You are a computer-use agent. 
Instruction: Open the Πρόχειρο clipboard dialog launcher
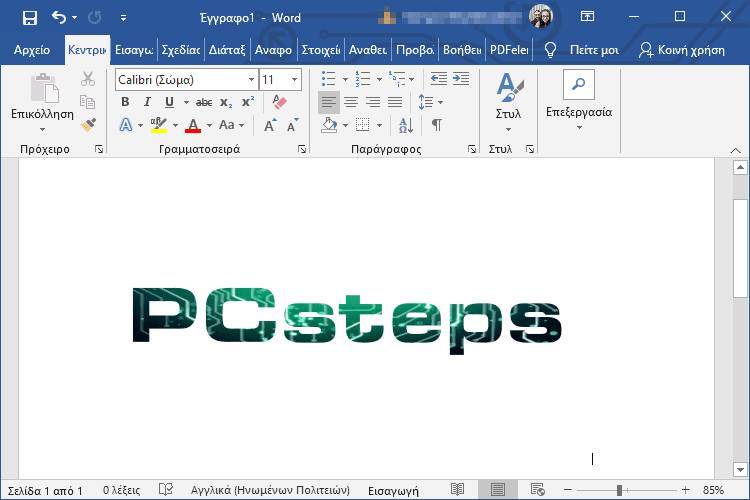tap(99, 149)
